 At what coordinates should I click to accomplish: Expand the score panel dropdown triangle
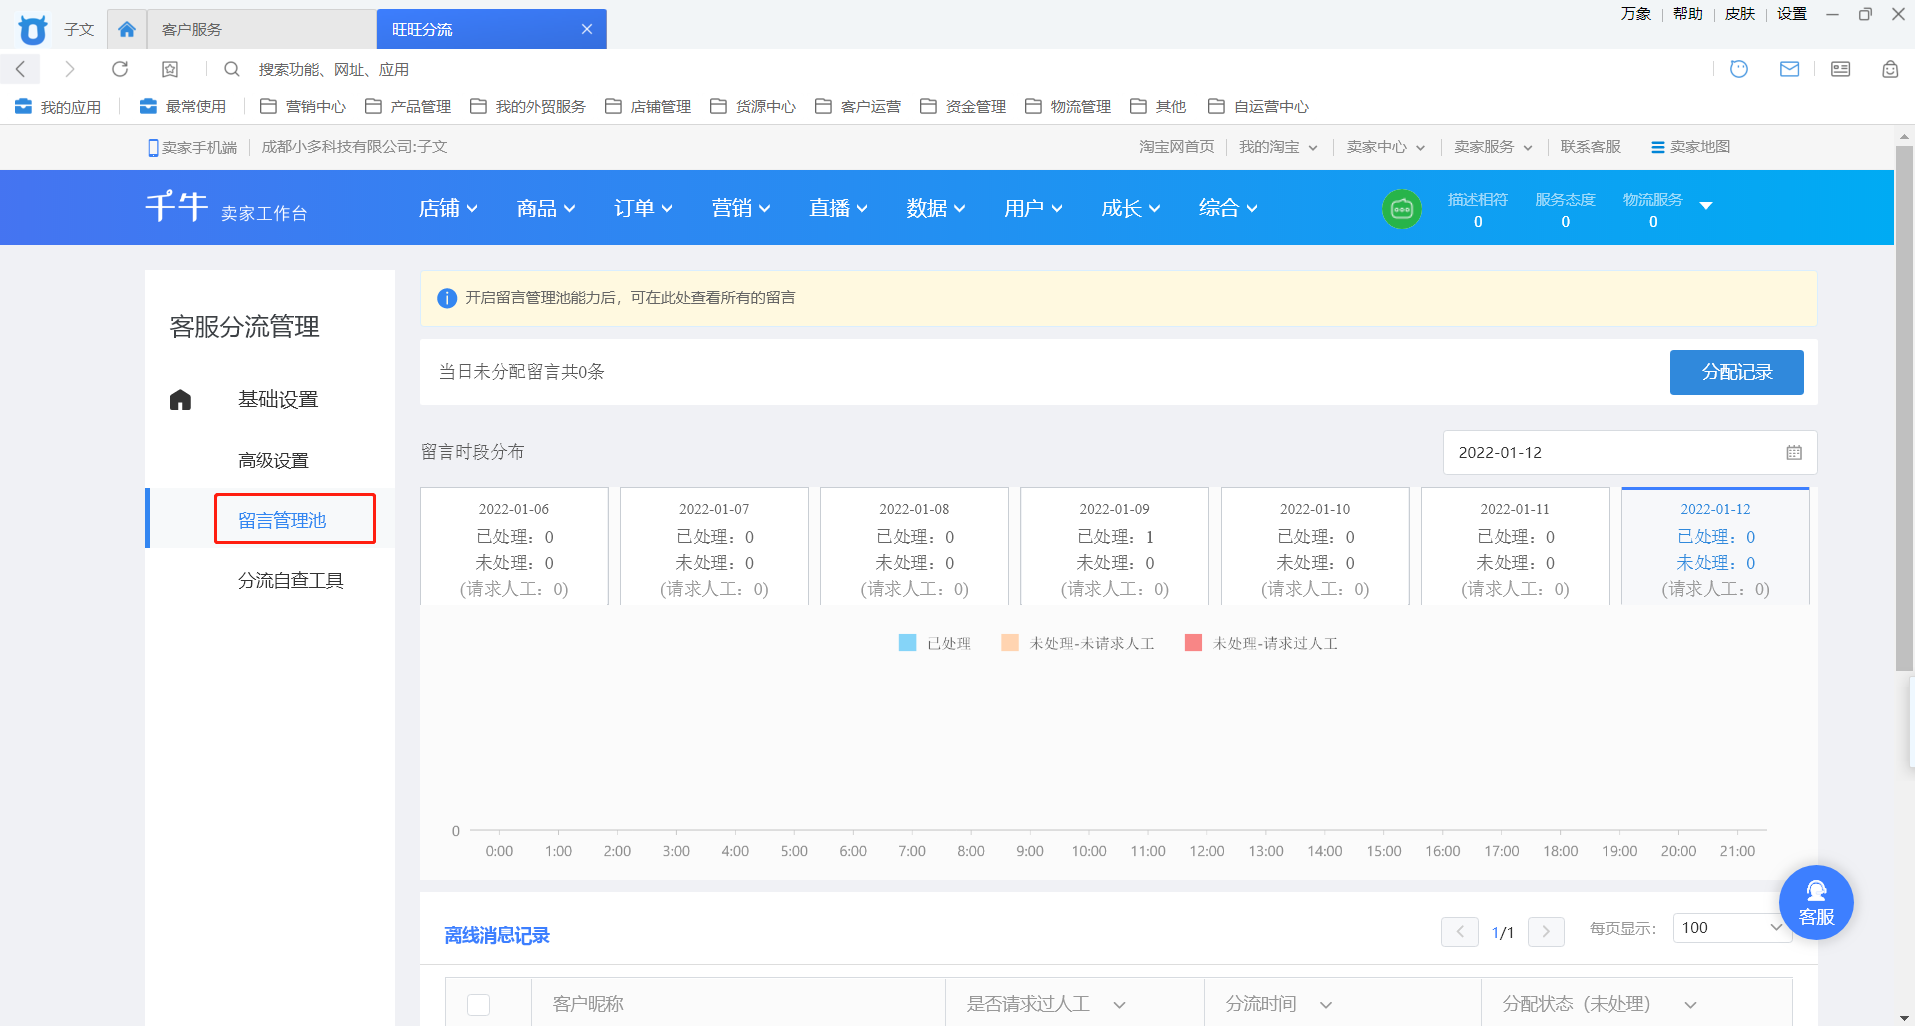coord(1706,206)
